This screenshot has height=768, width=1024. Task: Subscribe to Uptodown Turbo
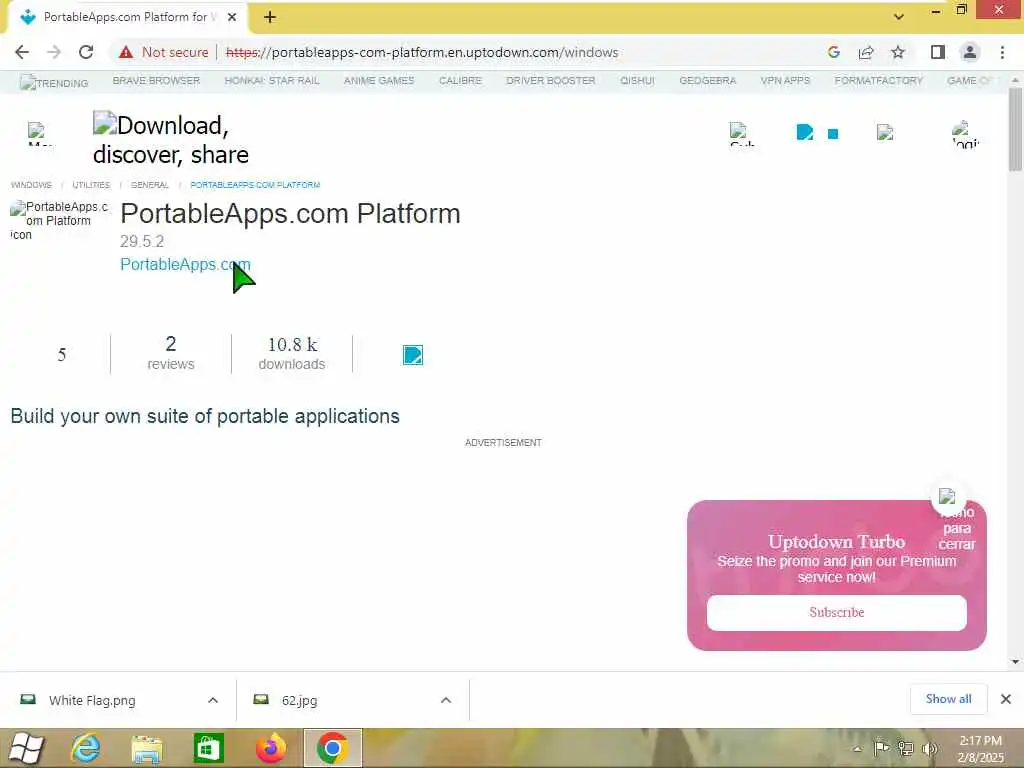[837, 613]
